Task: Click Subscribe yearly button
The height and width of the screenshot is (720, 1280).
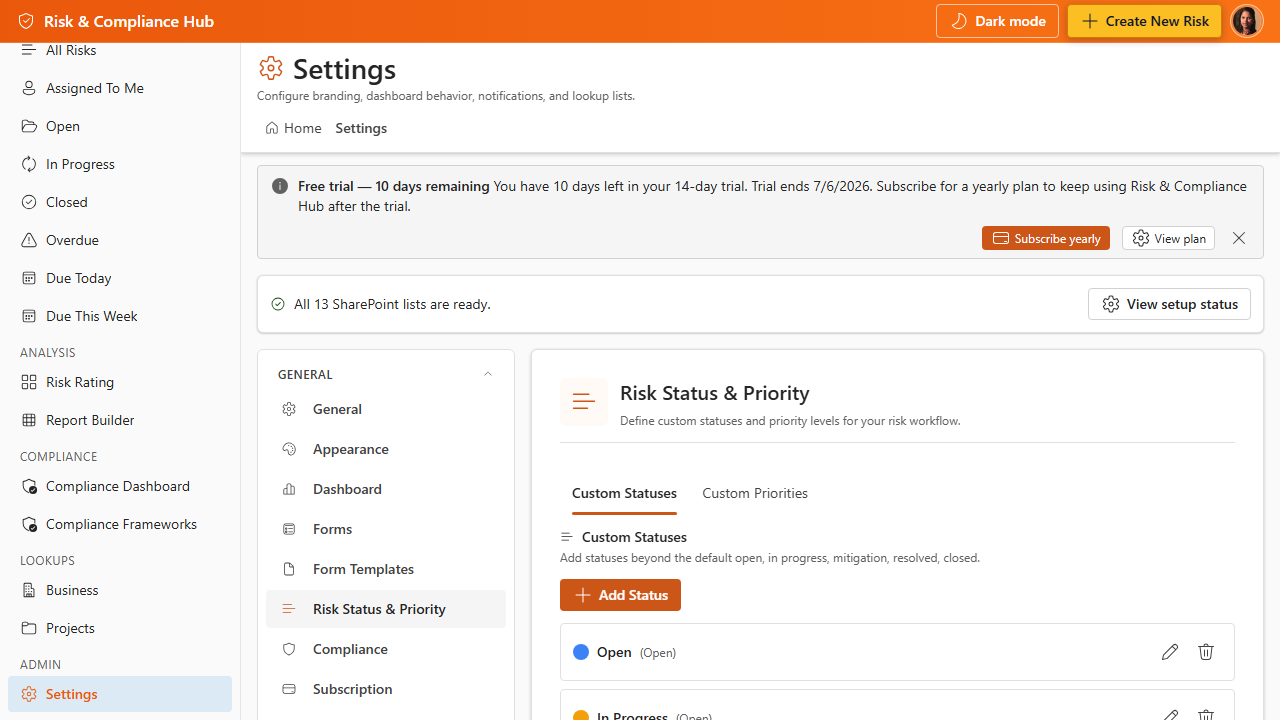Action: (x=1046, y=238)
